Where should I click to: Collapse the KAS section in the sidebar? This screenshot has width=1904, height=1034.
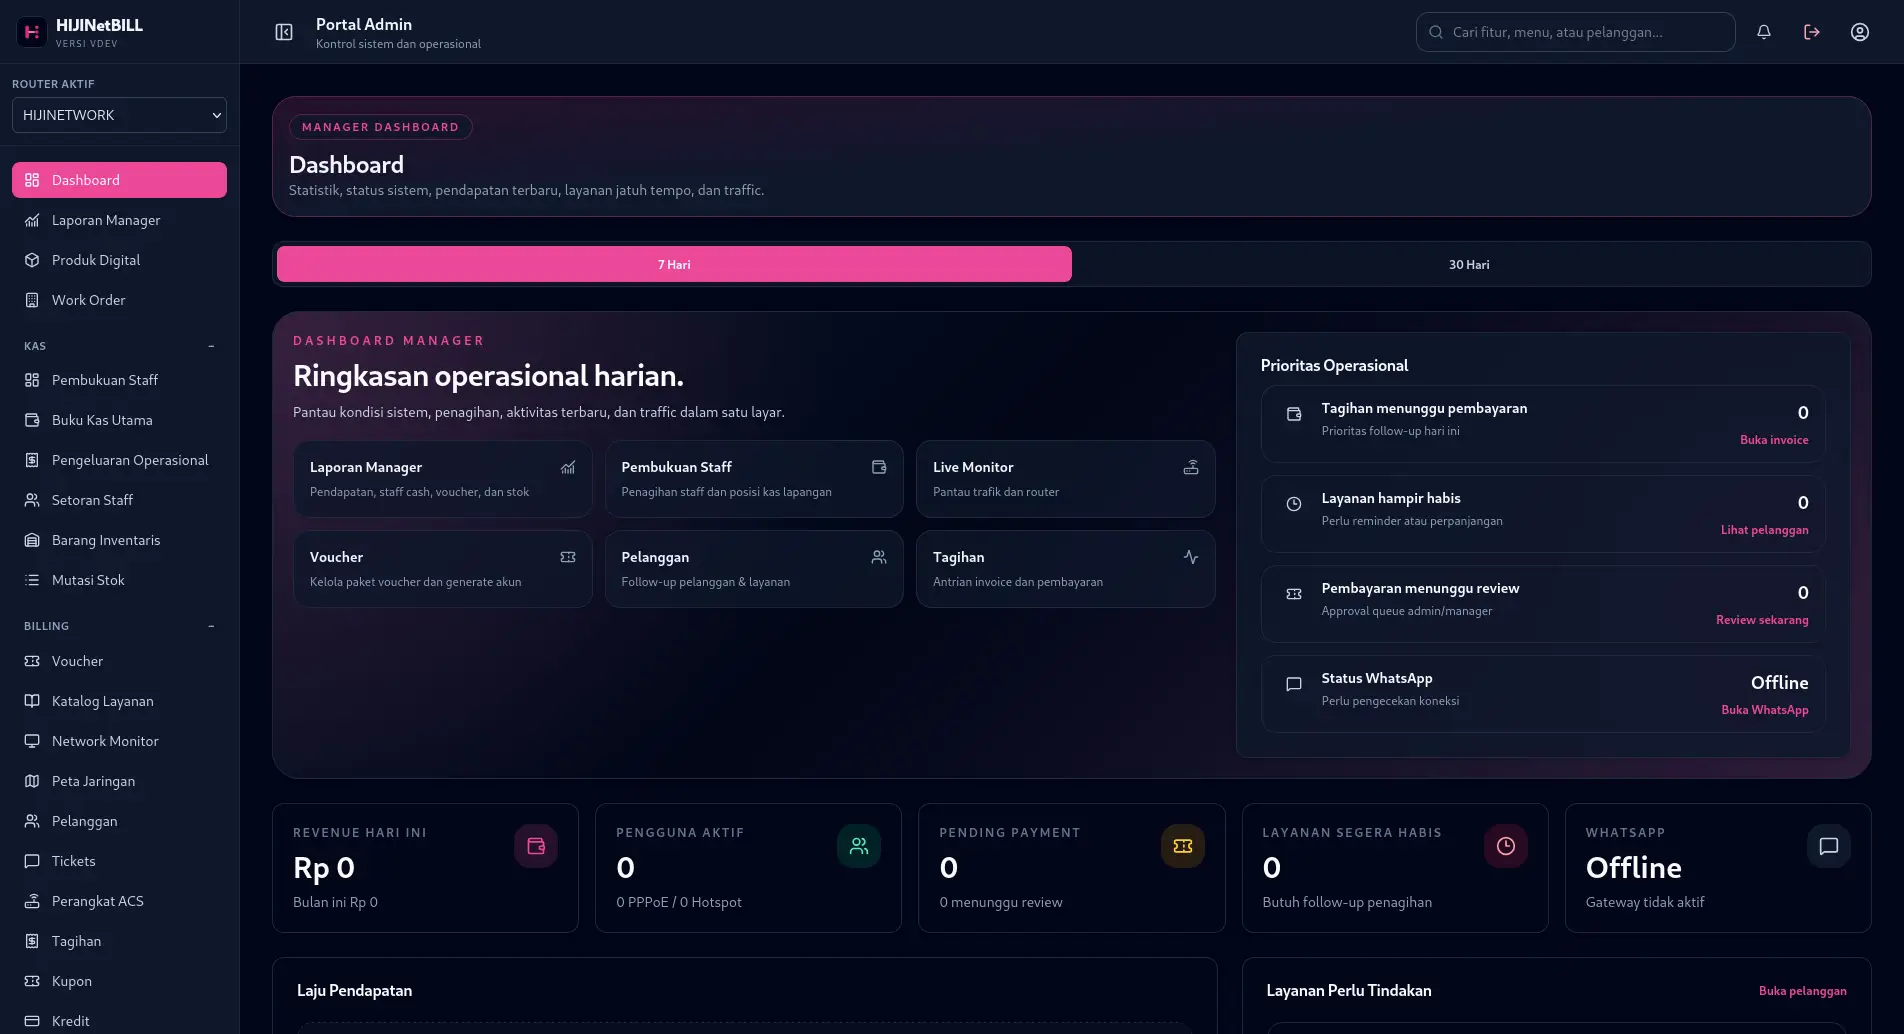[x=211, y=345]
